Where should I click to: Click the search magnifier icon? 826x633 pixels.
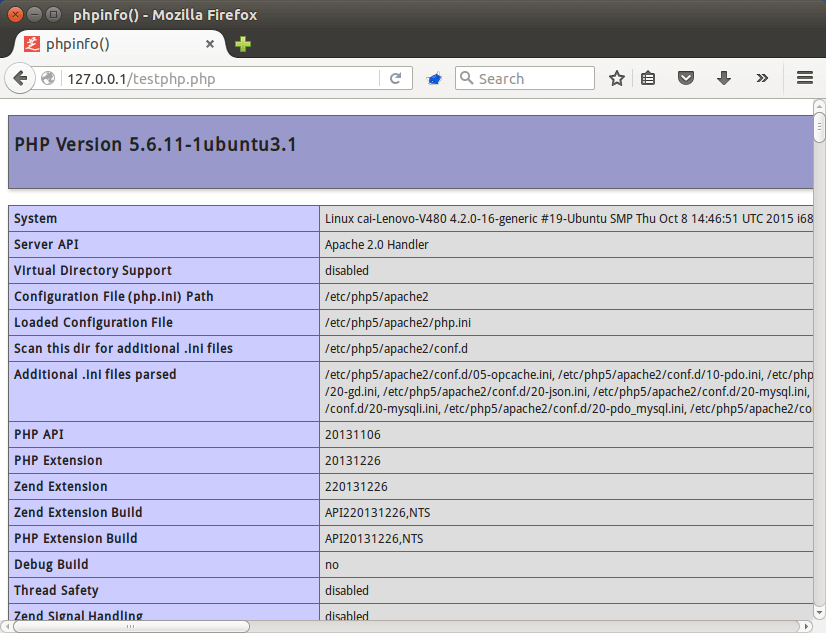tap(466, 78)
